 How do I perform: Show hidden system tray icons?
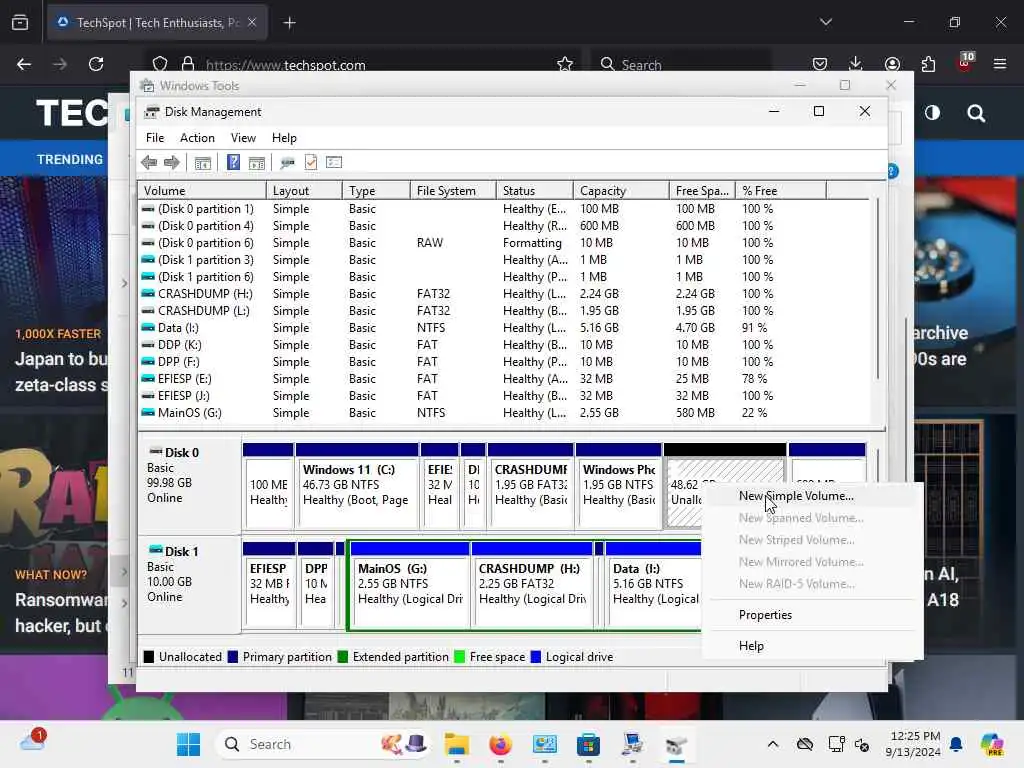[x=773, y=744]
